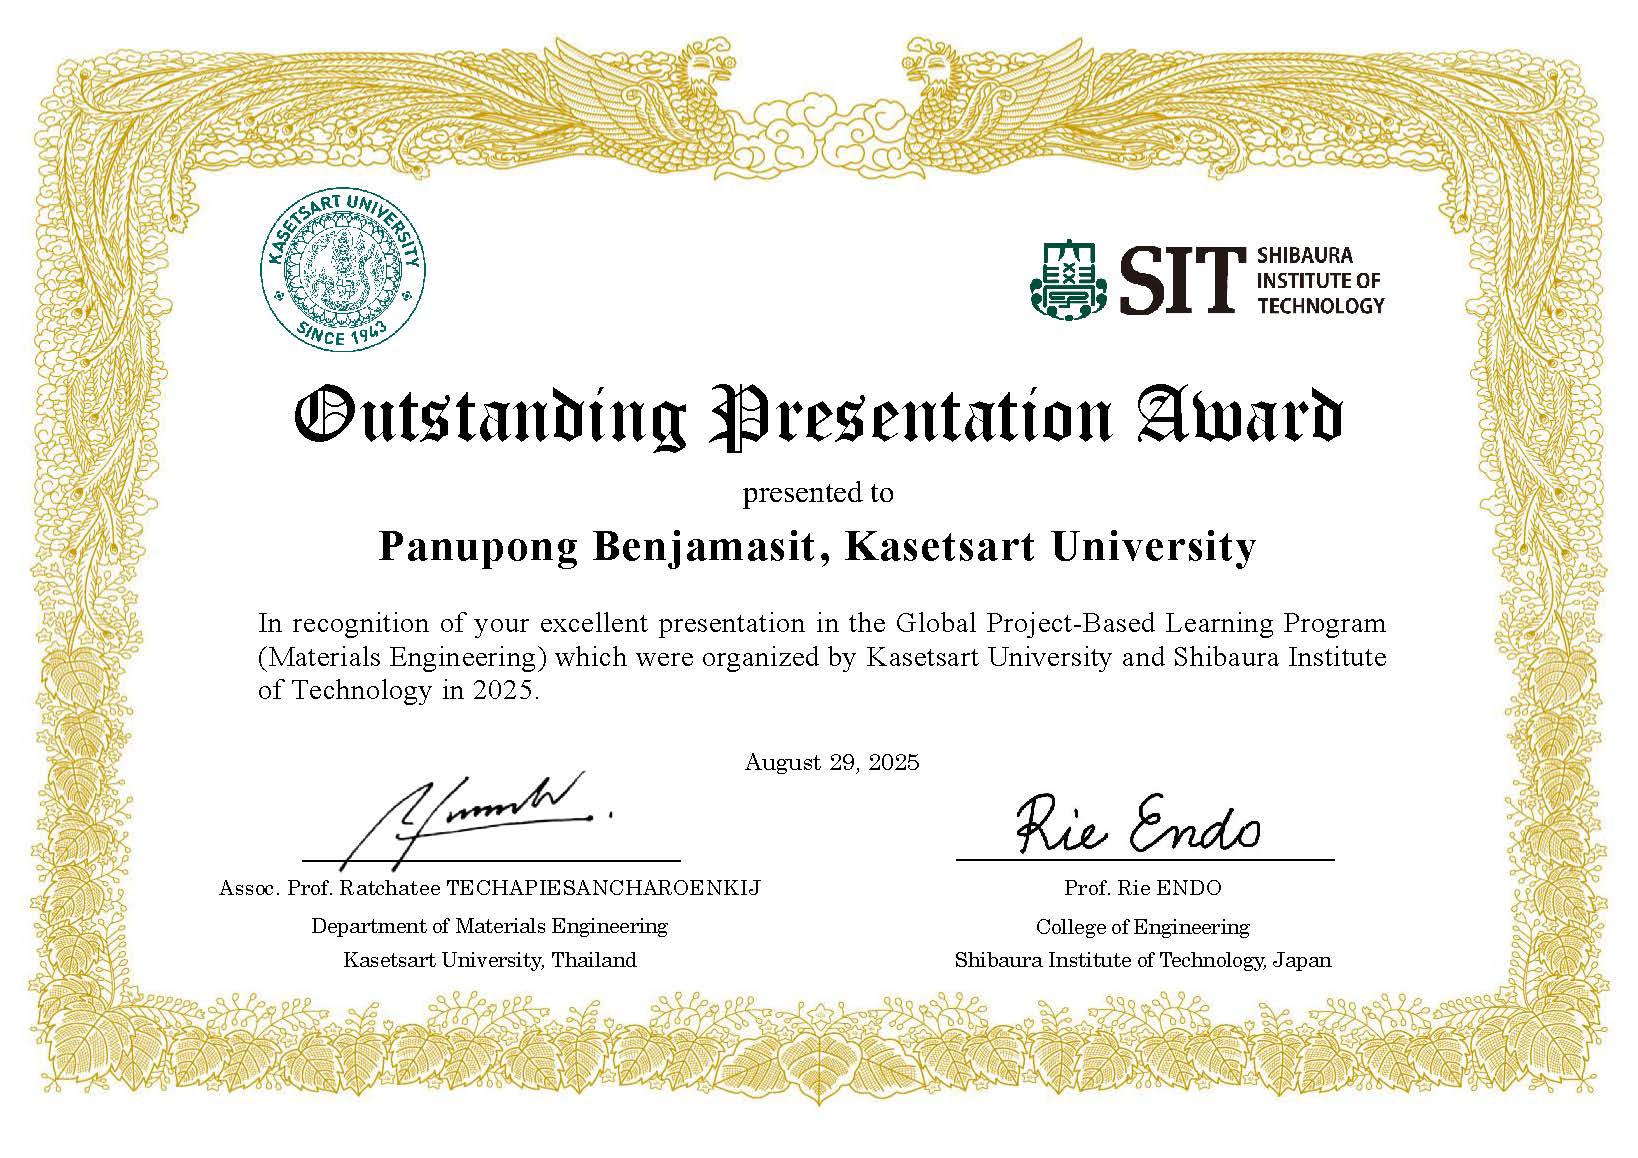Select the 'presented to' text line
Image resolution: width=1638 pixels, height=1158 pixels.
[x=818, y=493]
